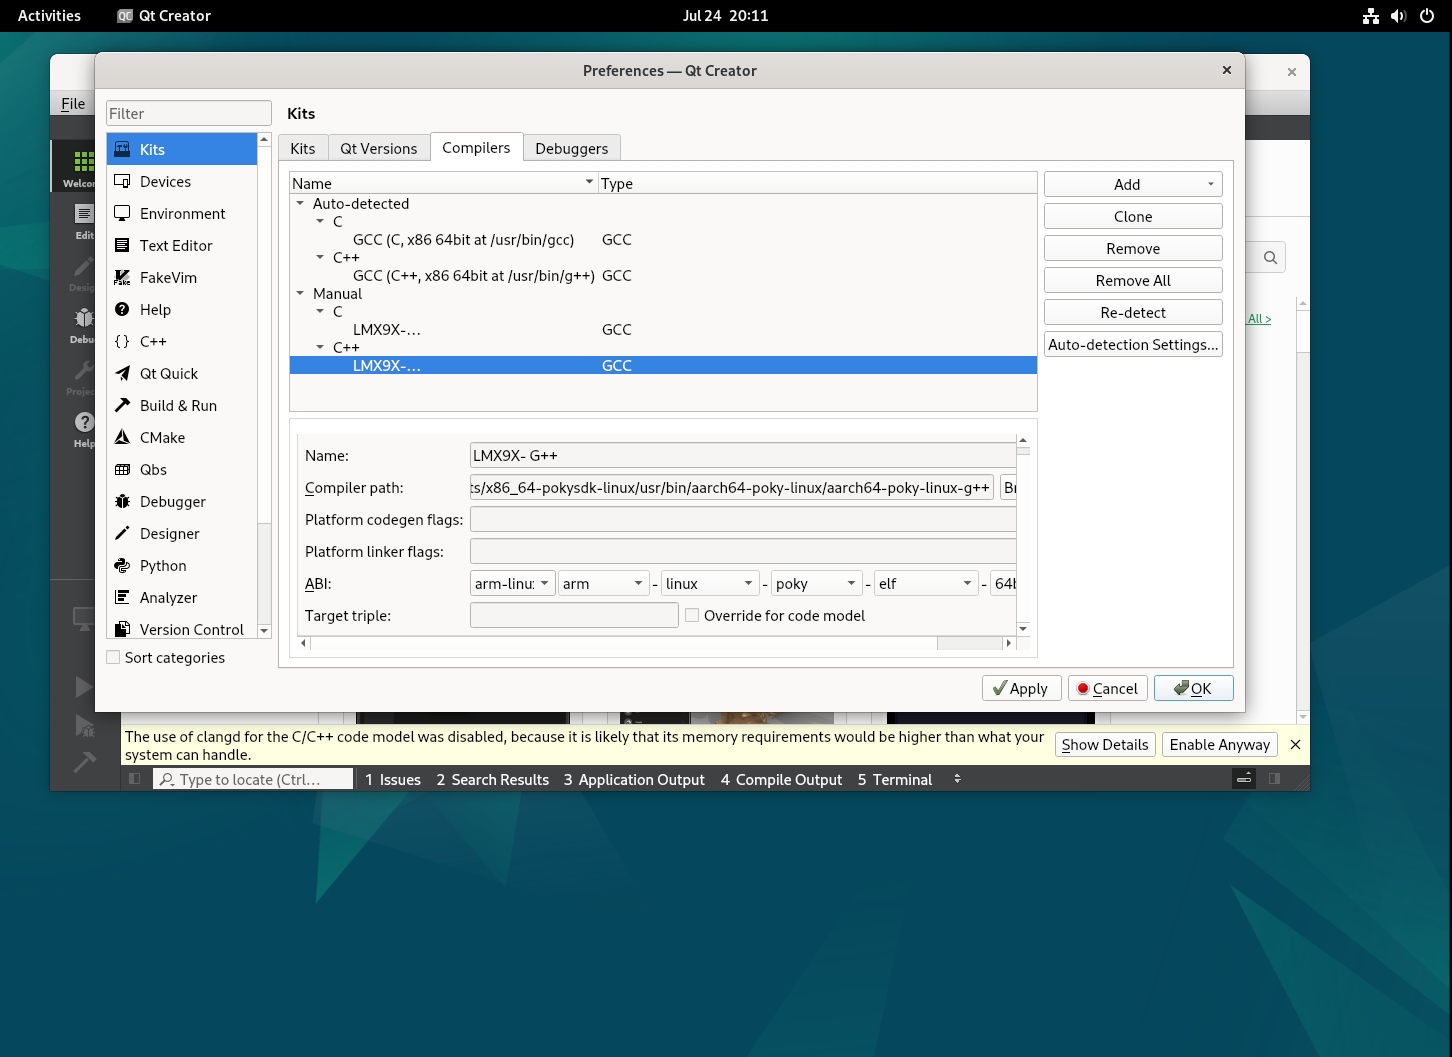Open the Qt Quick paper plane icon

tap(122, 373)
